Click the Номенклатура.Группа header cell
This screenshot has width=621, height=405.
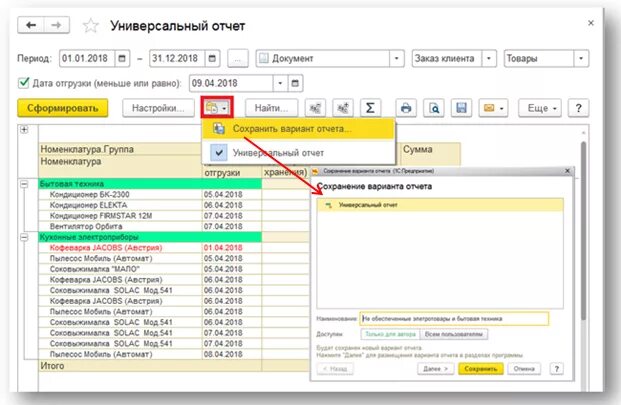pyautogui.click(x=120, y=149)
